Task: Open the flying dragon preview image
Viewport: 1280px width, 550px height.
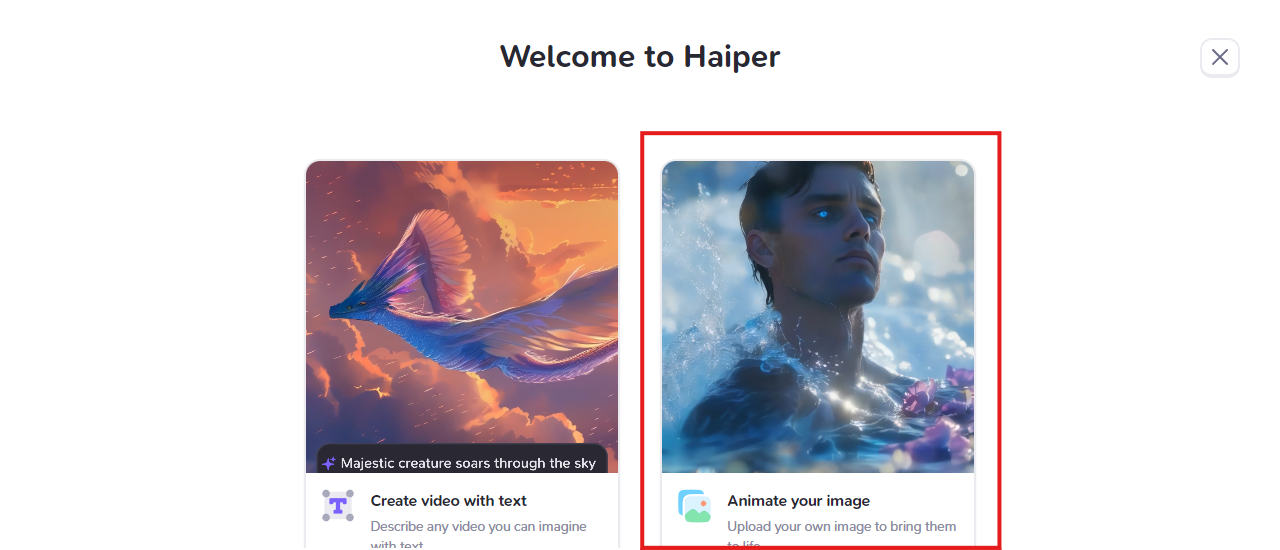Action: 462,317
